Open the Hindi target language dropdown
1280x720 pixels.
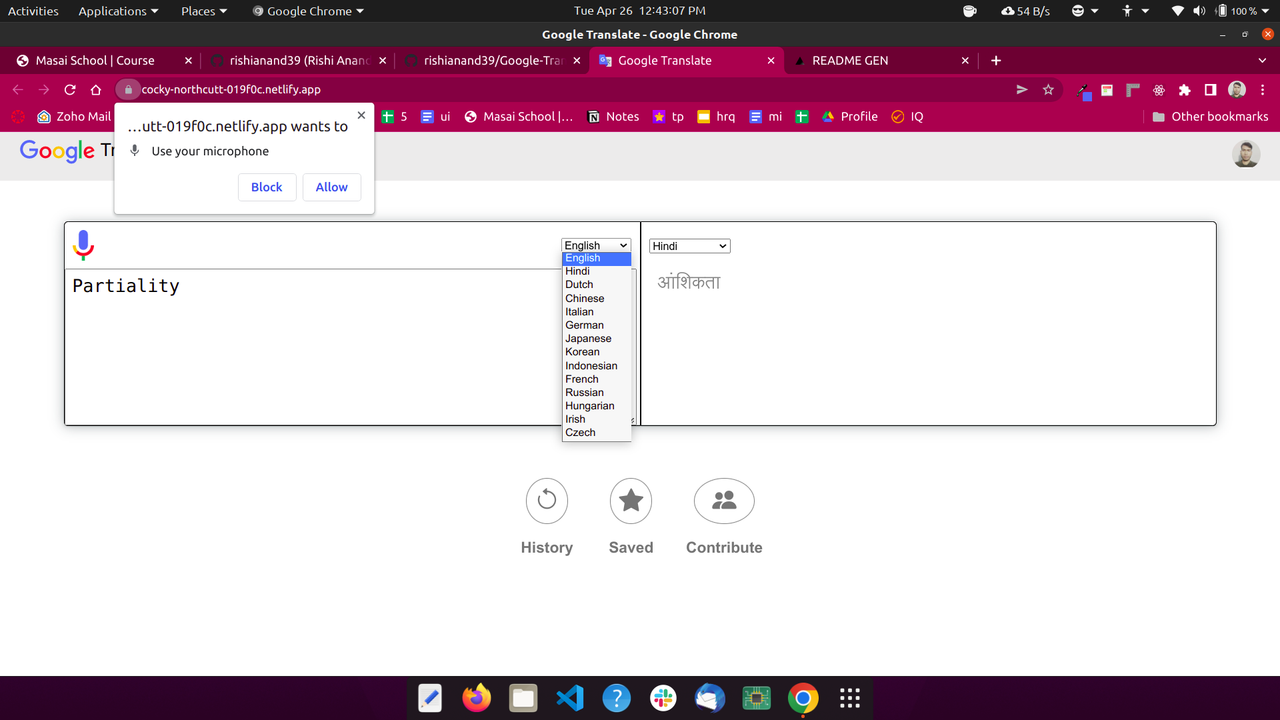pyautogui.click(x=689, y=245)
